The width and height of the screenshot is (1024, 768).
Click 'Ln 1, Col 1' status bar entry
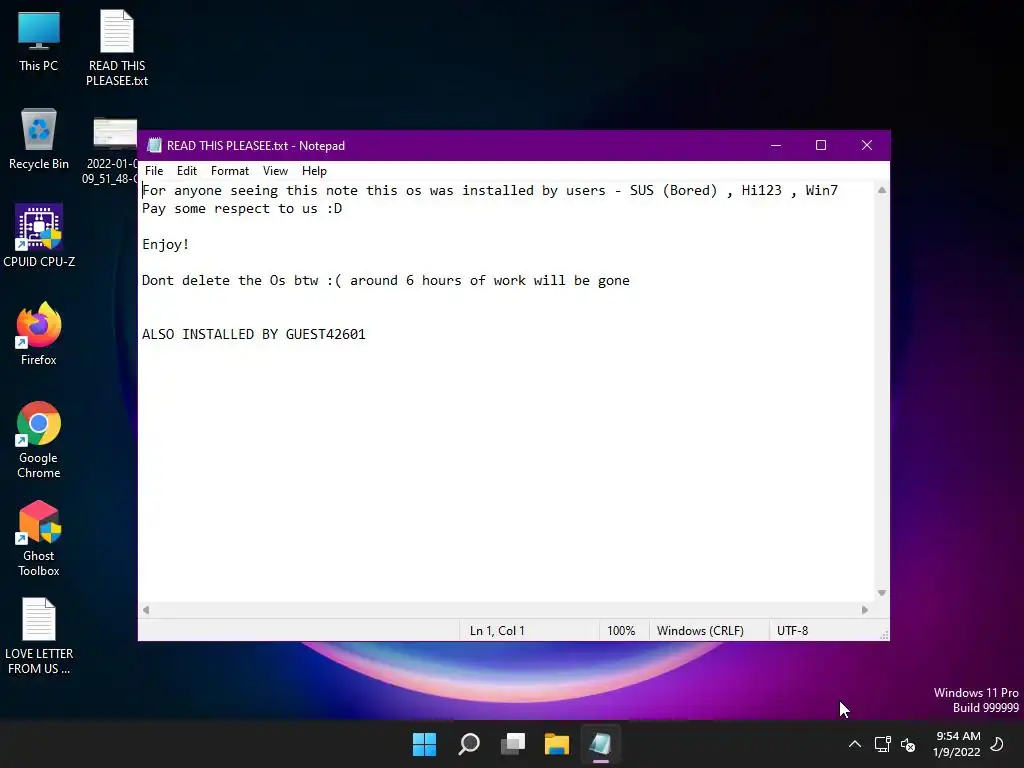[x=497, y=631]
